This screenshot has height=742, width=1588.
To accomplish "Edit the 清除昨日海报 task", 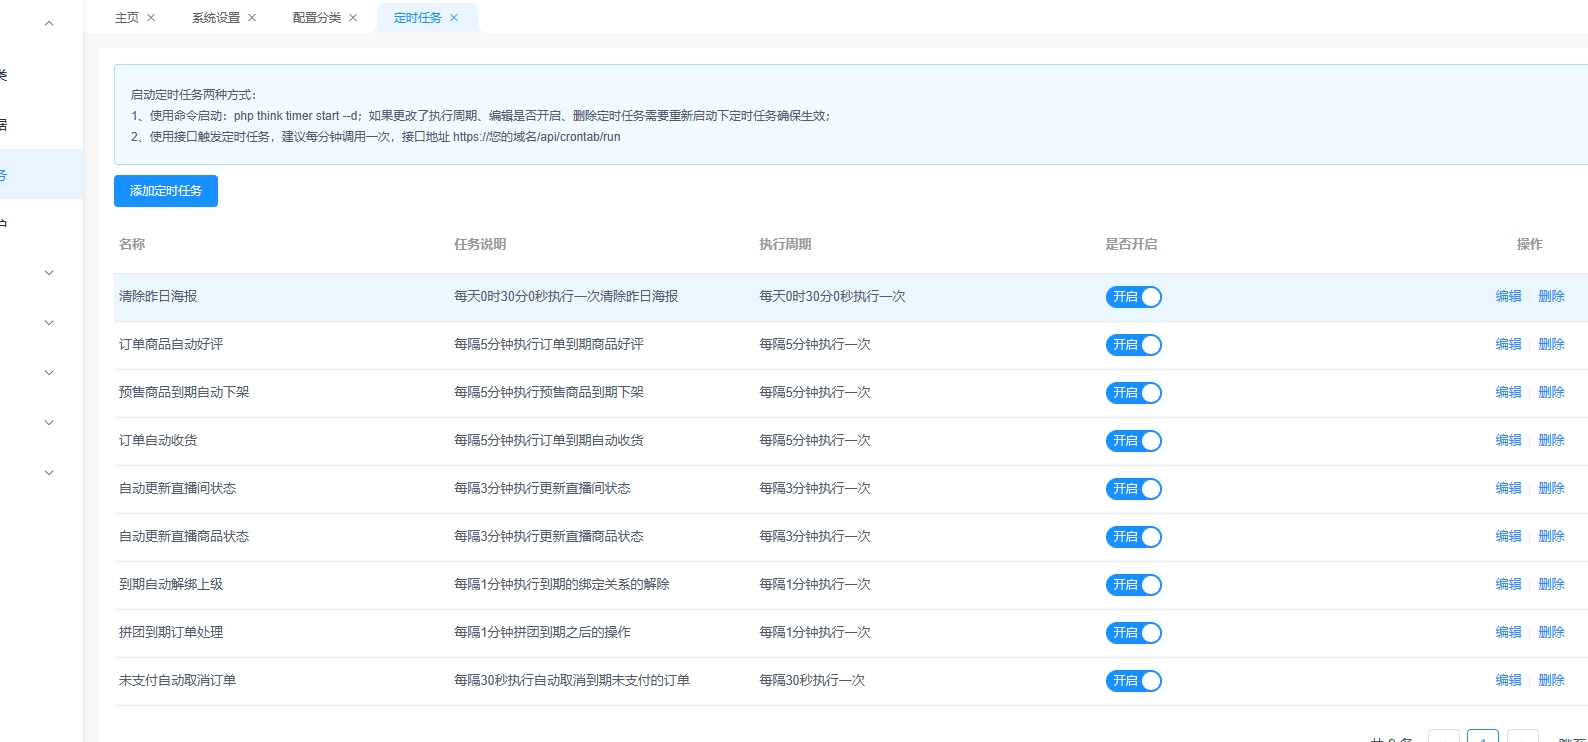I will pos(1508,296).
